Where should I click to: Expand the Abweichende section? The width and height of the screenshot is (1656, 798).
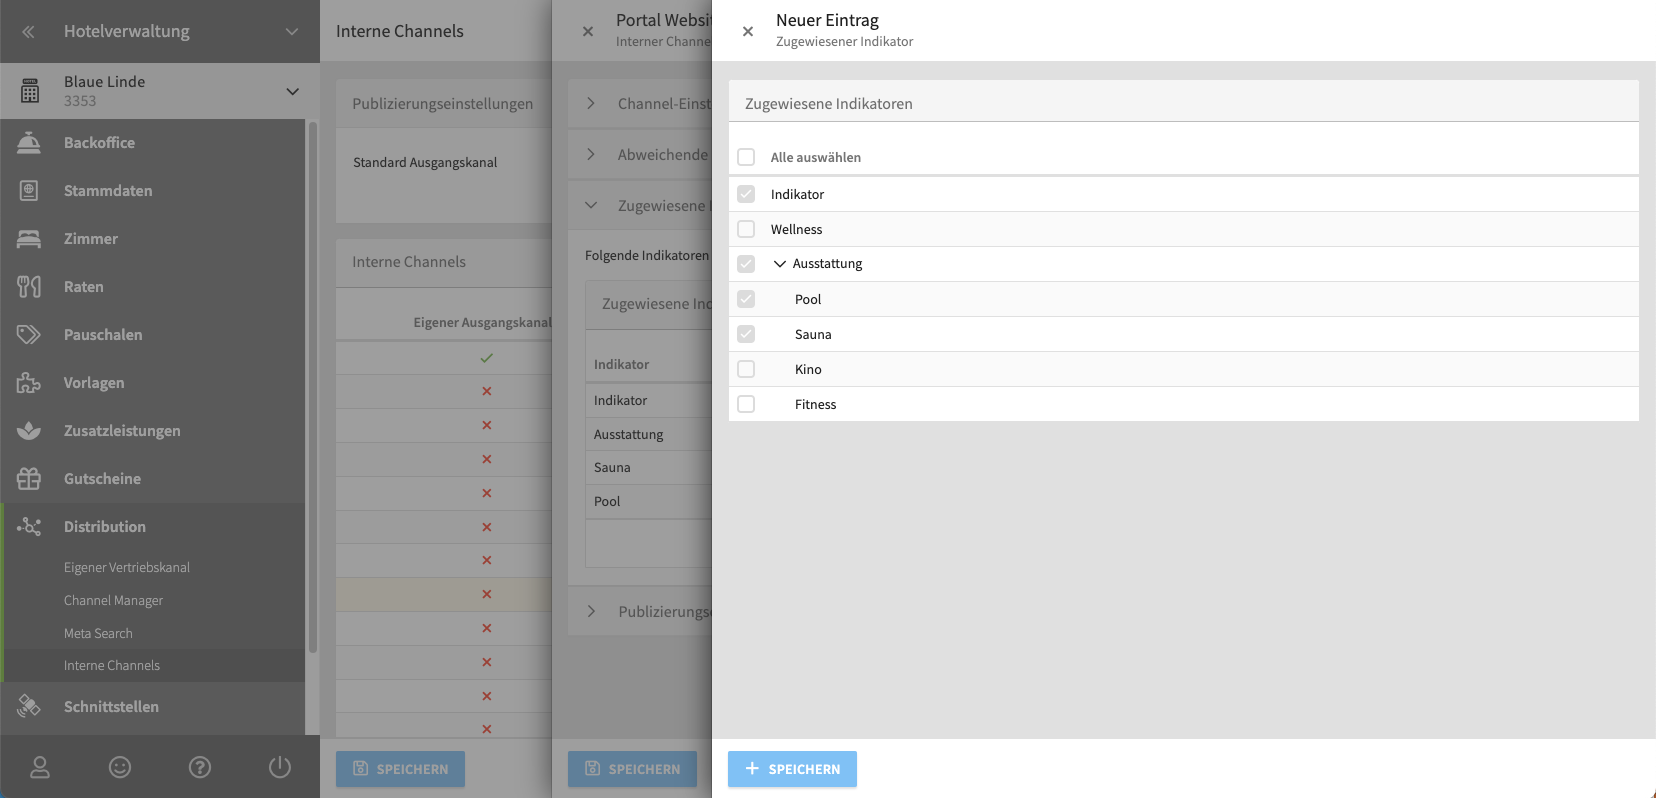(x=591, y=154)
